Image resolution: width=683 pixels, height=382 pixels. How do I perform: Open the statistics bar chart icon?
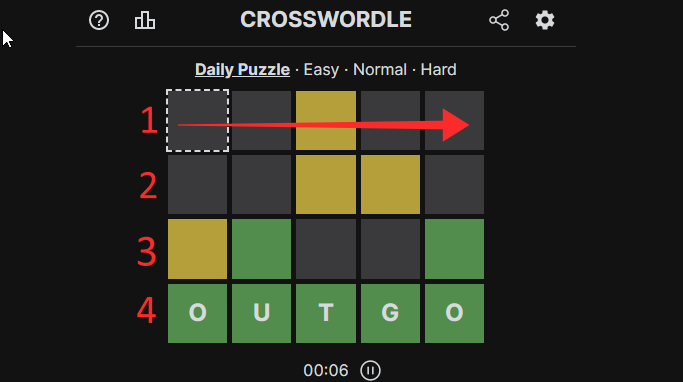pos(145,20)
